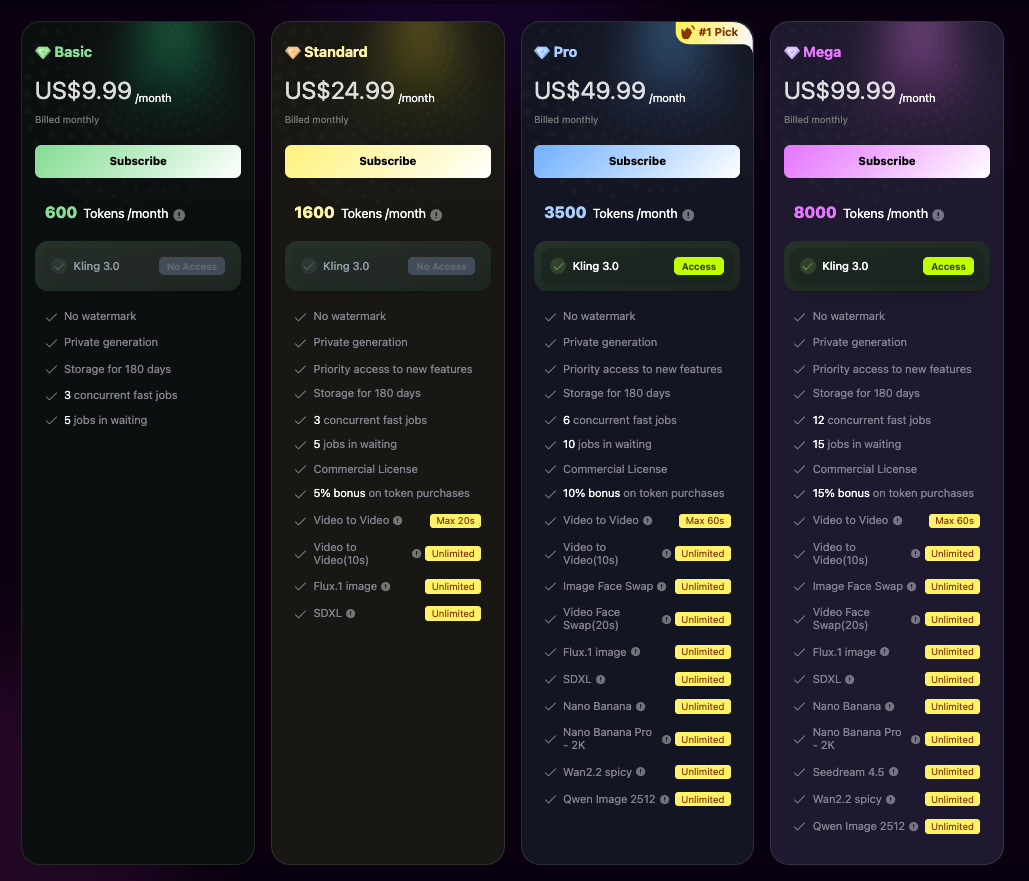Click the Kling 3.0 checkmark in Pro plan

558,266
